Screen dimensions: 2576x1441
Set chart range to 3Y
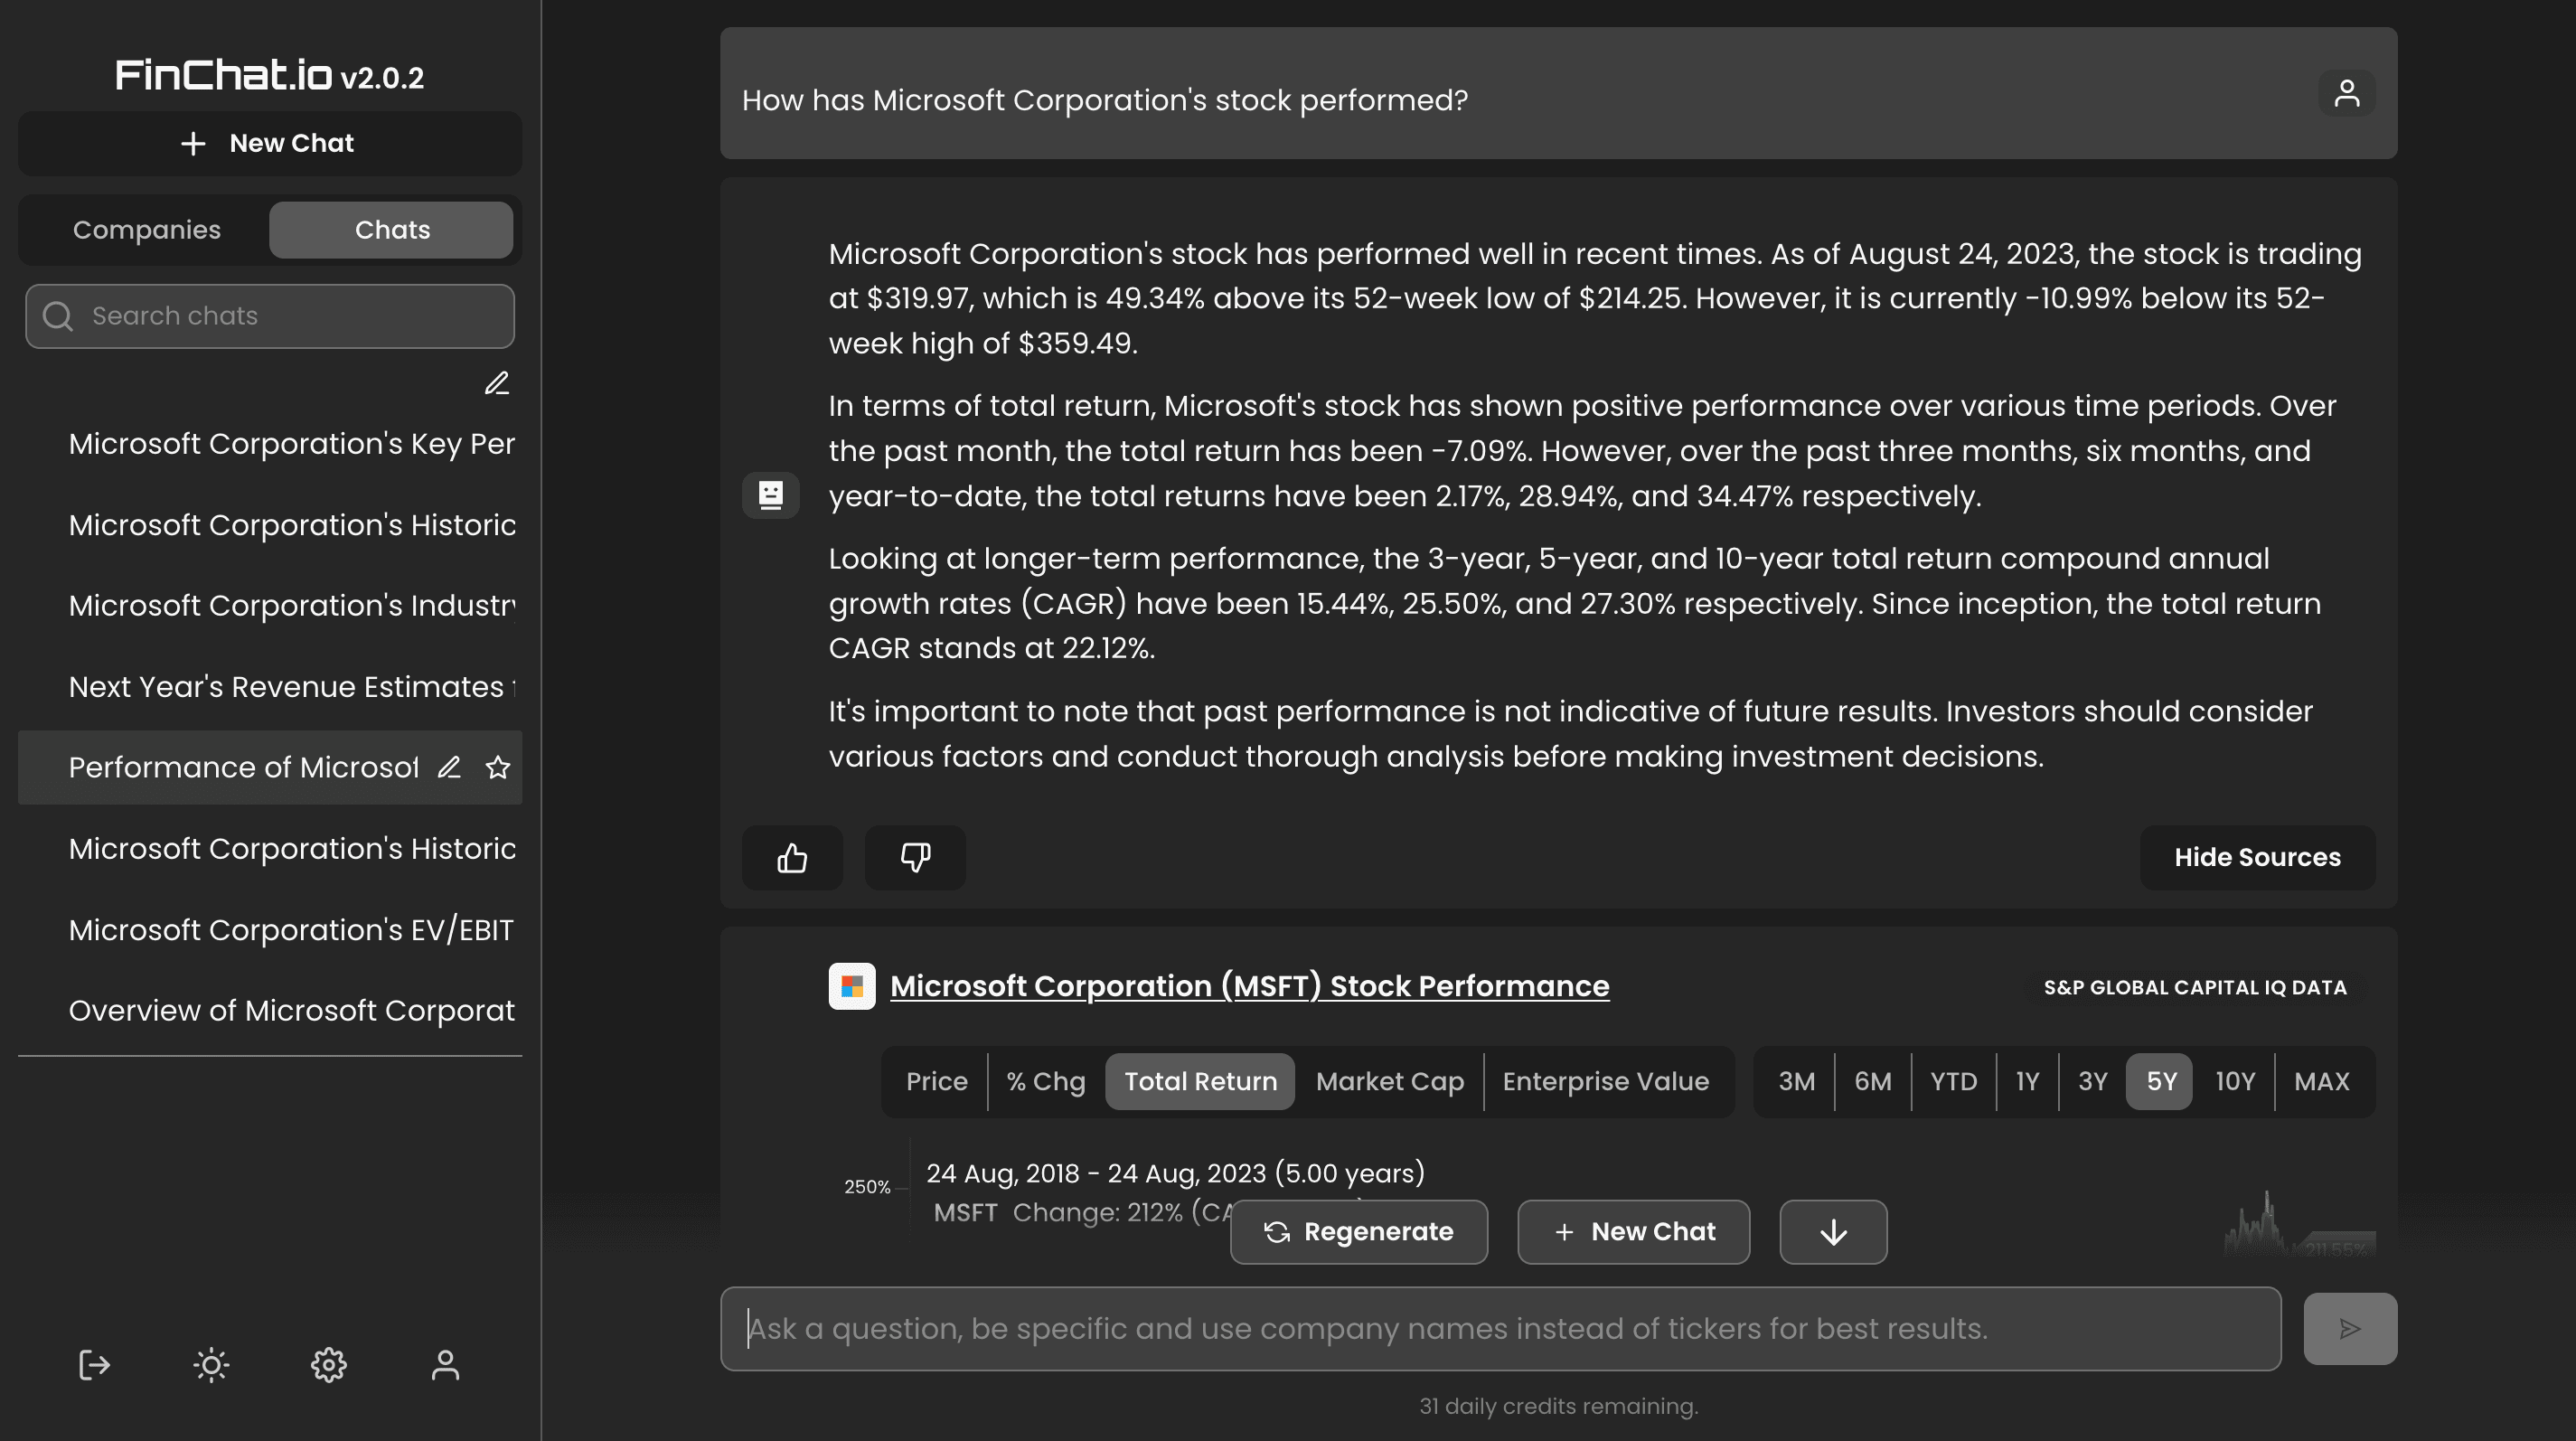click(2092, 1081)
